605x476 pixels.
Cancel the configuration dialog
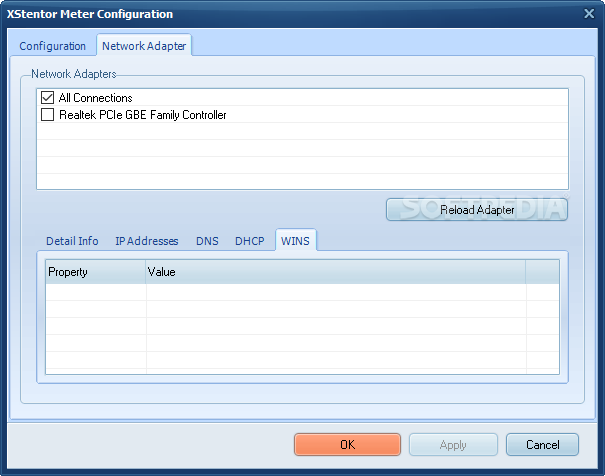[542, 445]
